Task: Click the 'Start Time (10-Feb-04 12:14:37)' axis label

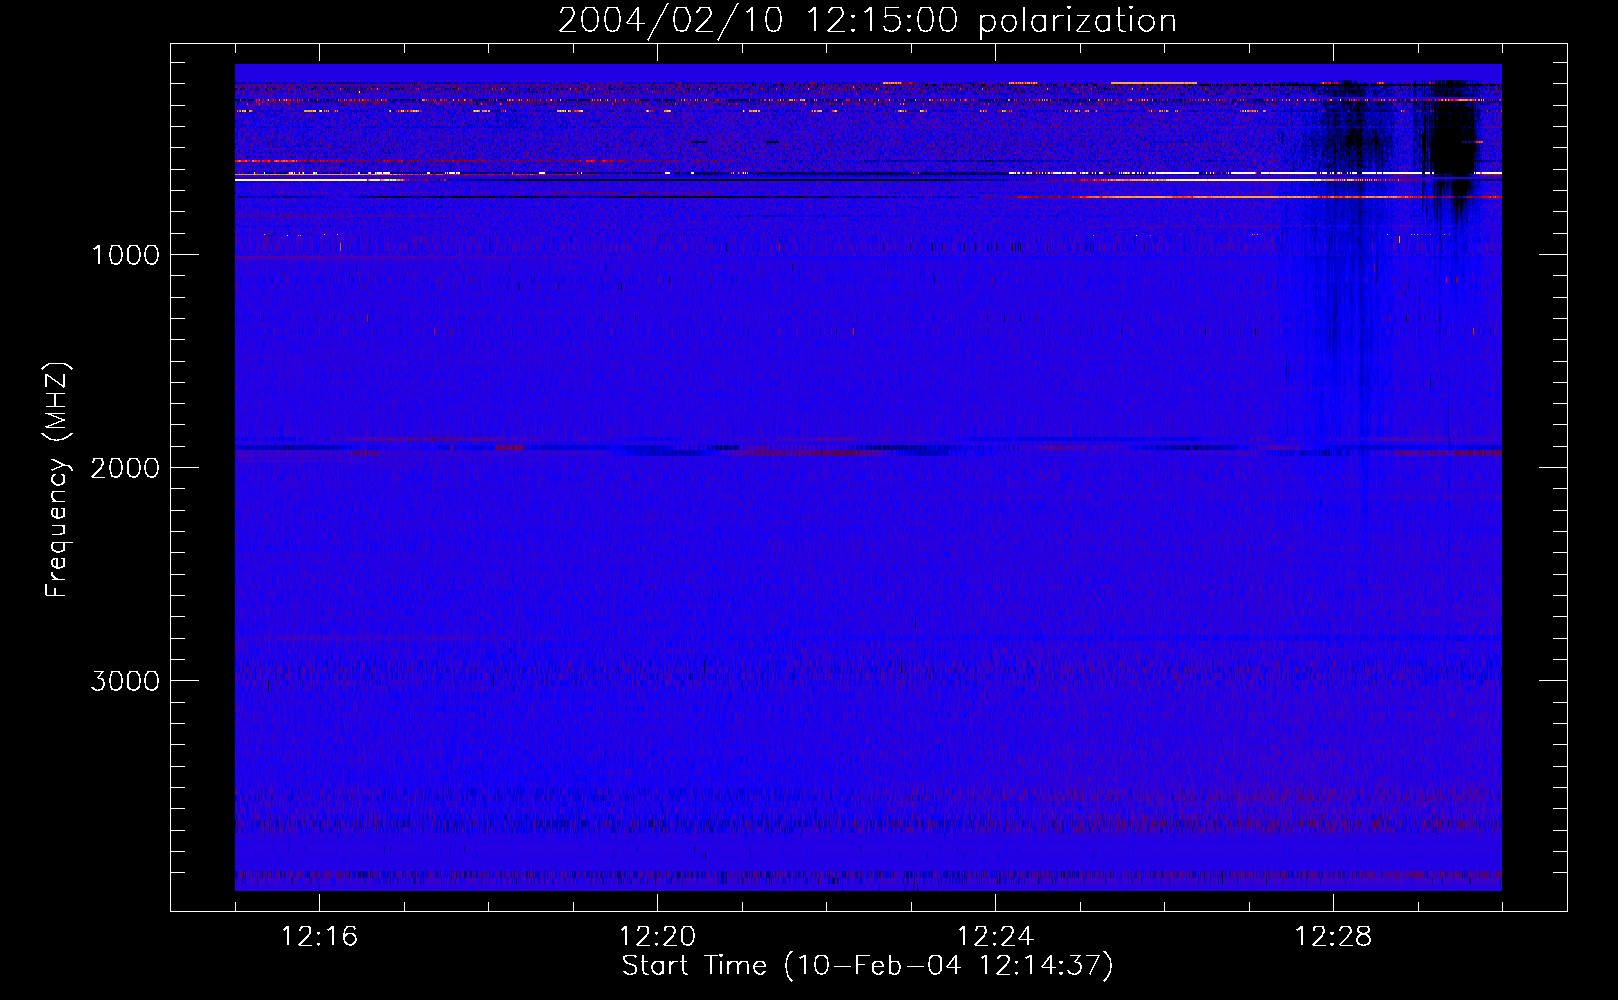Action: (867, 966)
